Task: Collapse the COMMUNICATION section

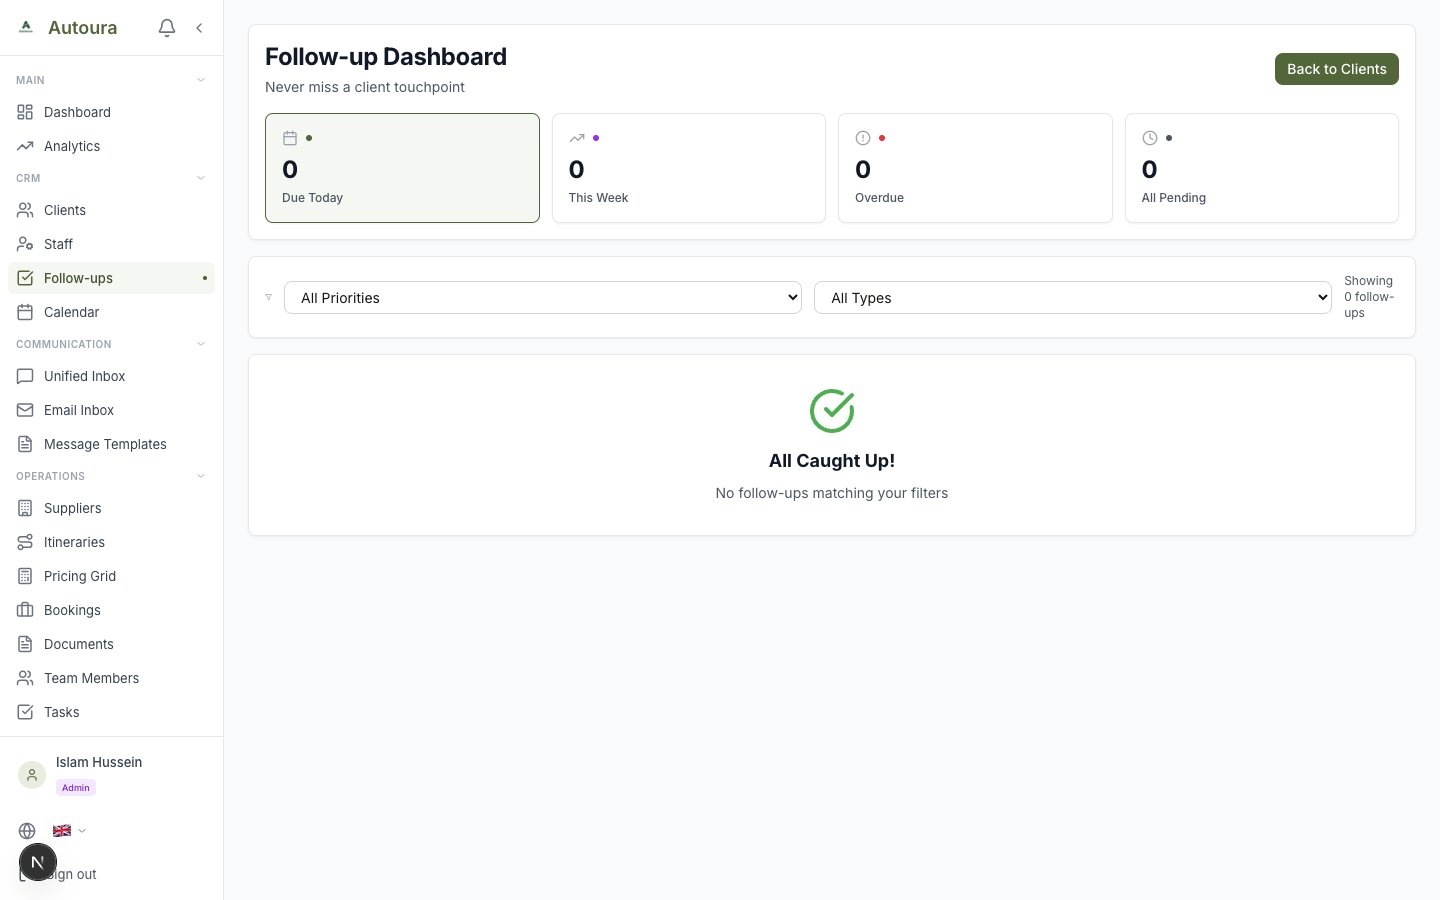Action: click(201, 344)
